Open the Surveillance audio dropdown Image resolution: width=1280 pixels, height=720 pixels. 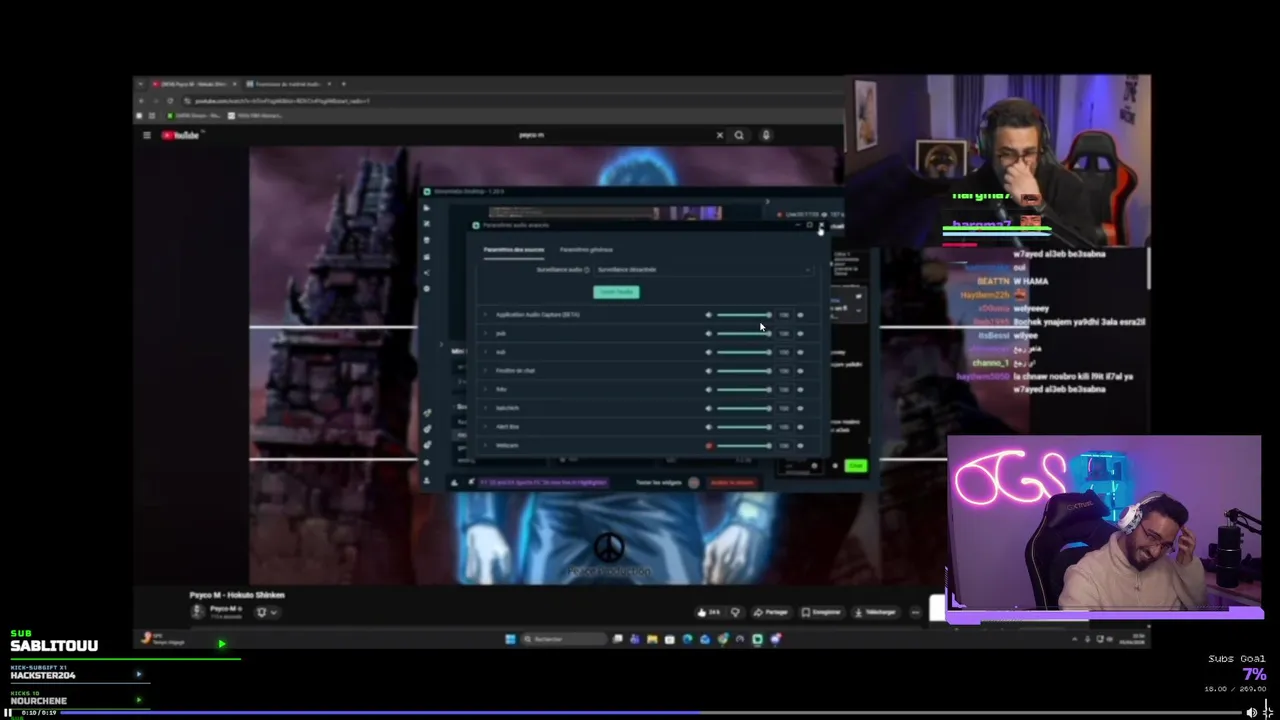click(x=704, y=270)
